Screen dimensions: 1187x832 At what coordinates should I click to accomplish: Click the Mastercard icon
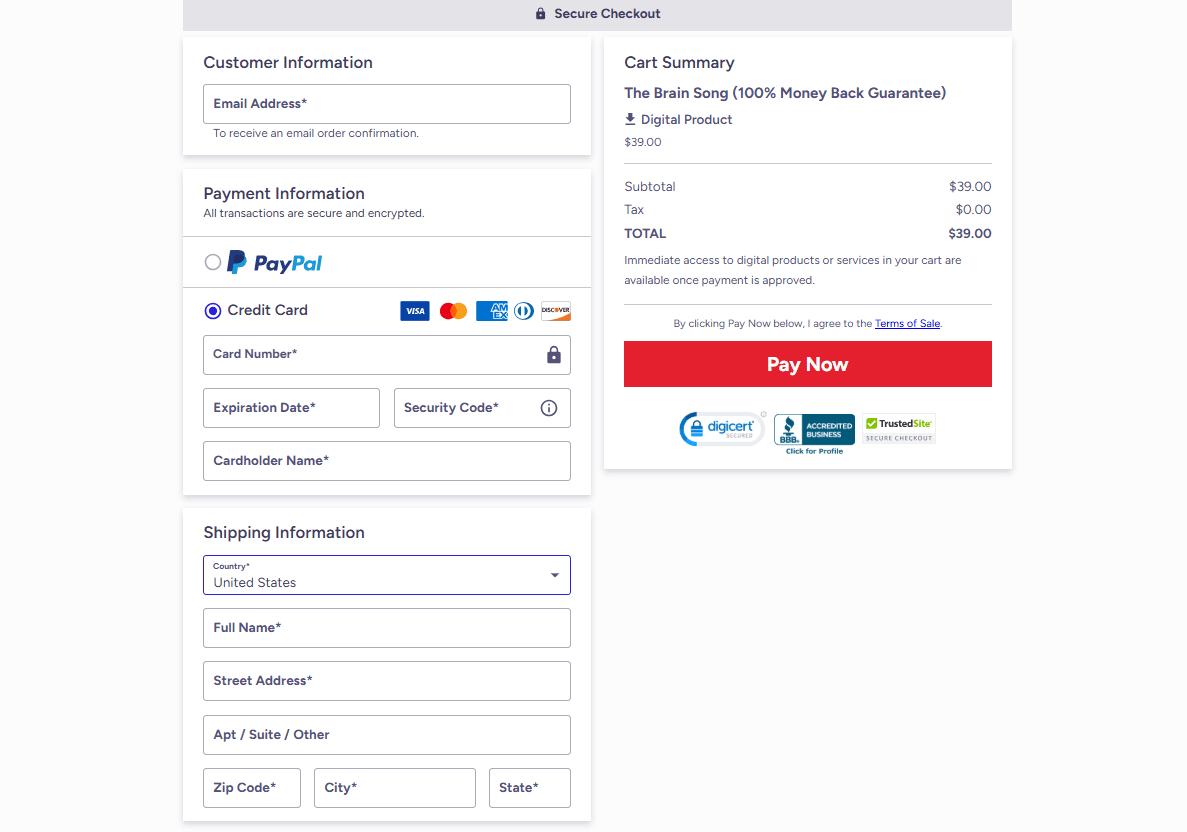(453, 310)
